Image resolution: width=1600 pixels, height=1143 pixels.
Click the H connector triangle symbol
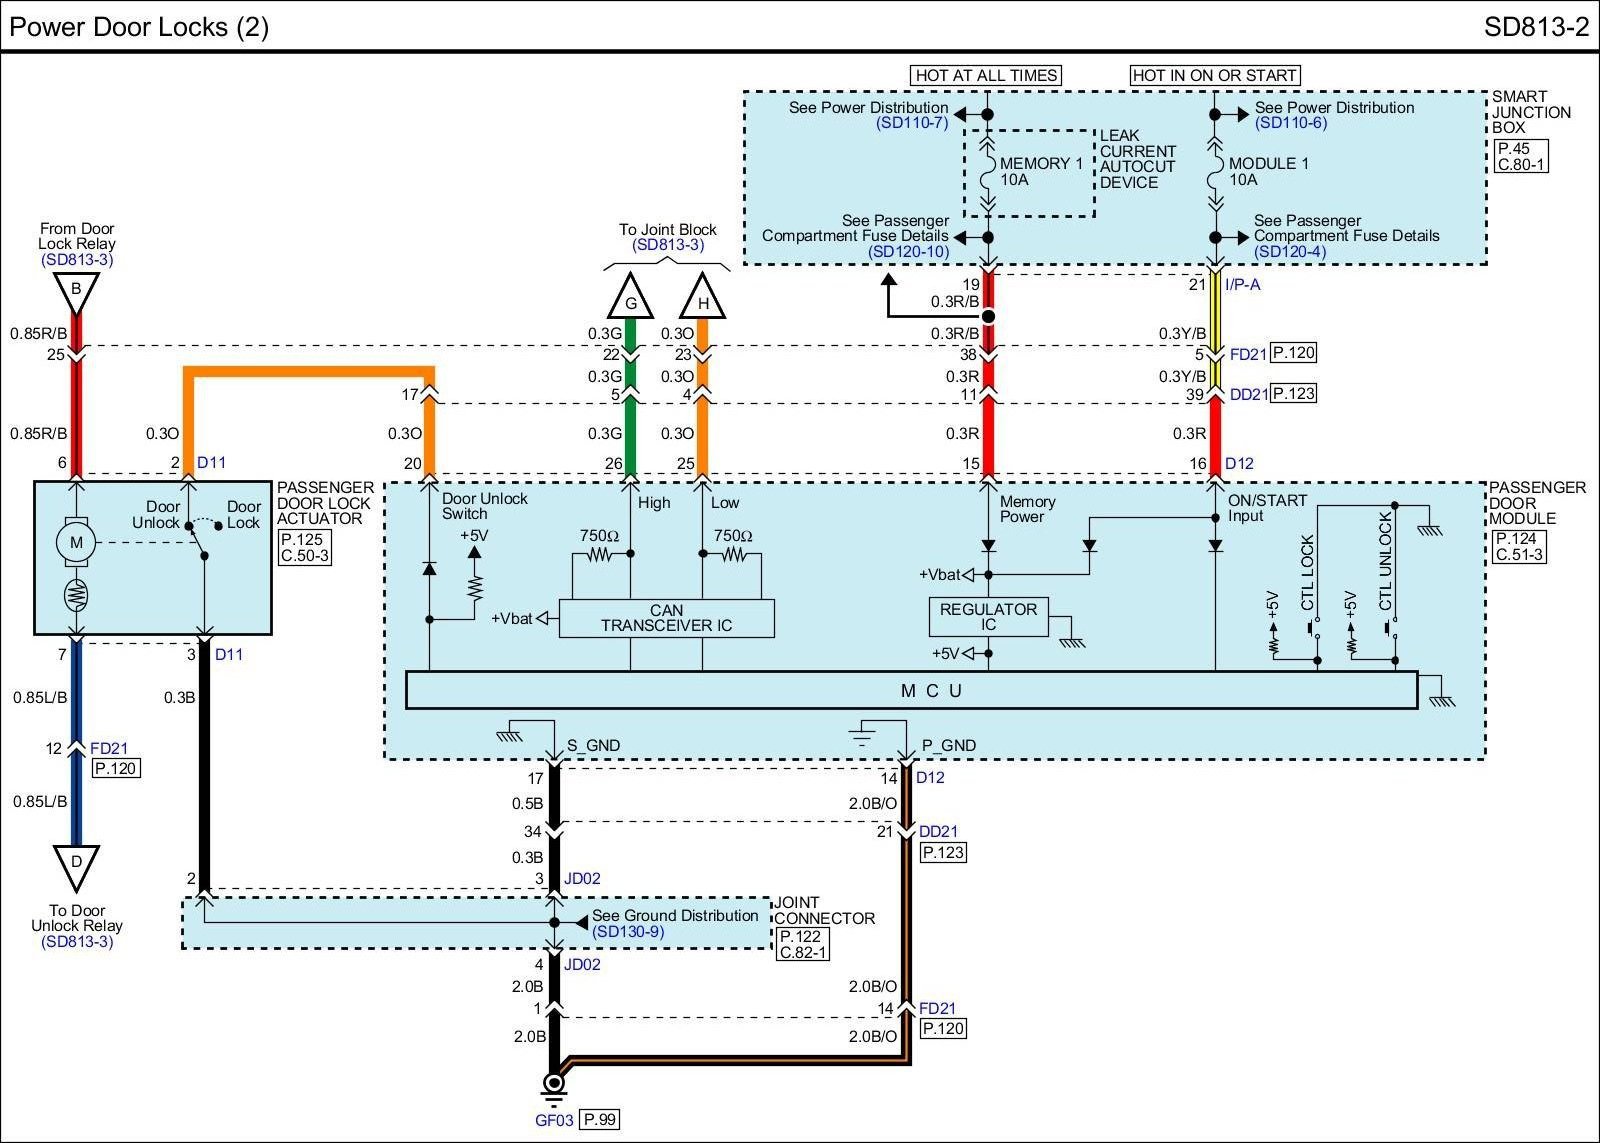pyautogui.click(x=703, y=298)
